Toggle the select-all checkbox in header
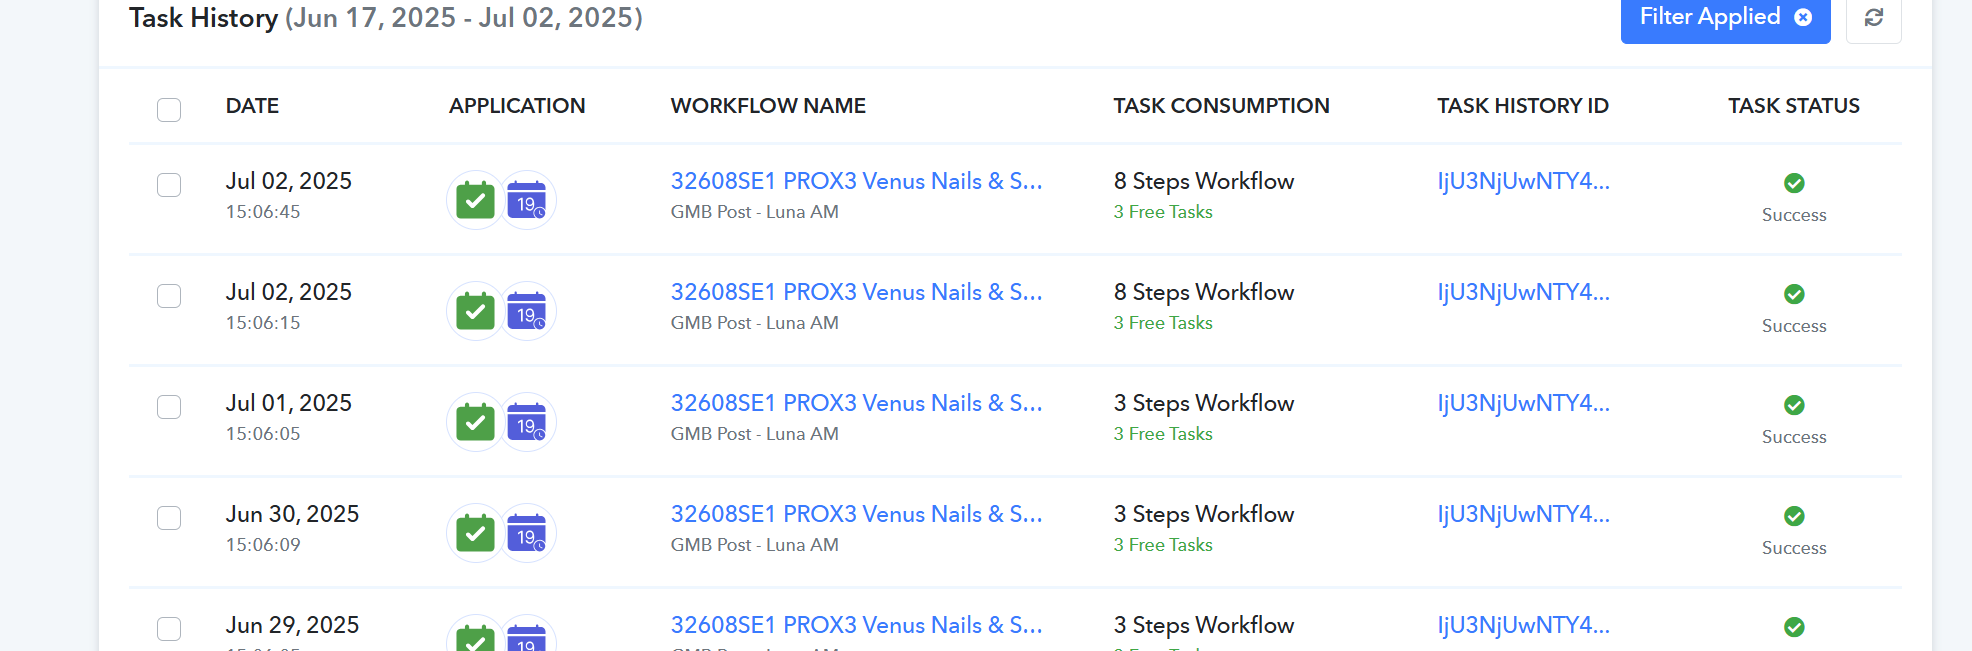 click(x=169, y=109)
